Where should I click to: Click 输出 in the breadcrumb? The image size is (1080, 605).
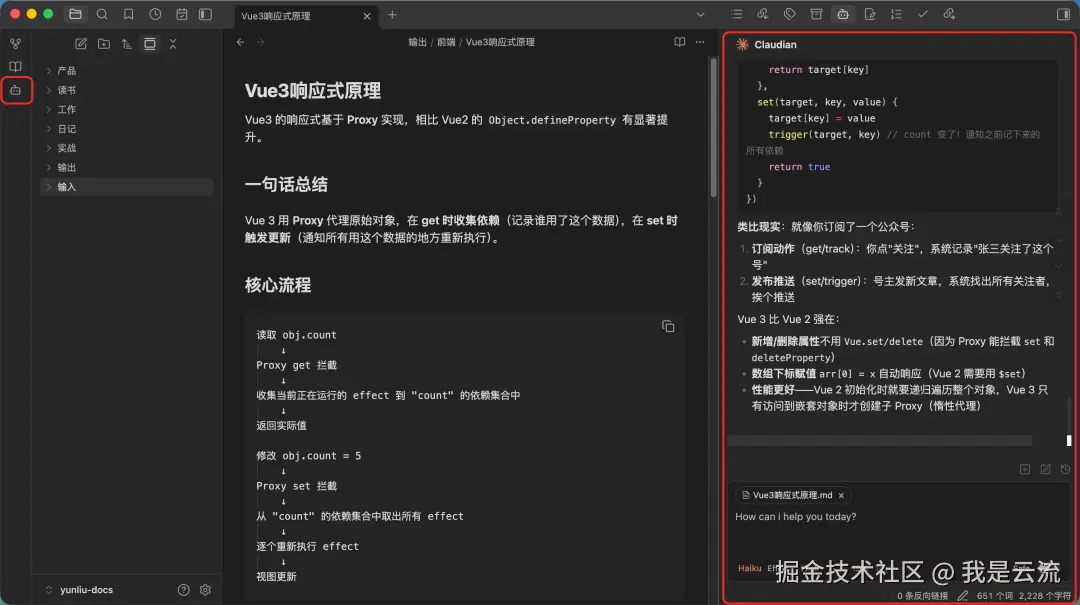click(x=417, y=42)
